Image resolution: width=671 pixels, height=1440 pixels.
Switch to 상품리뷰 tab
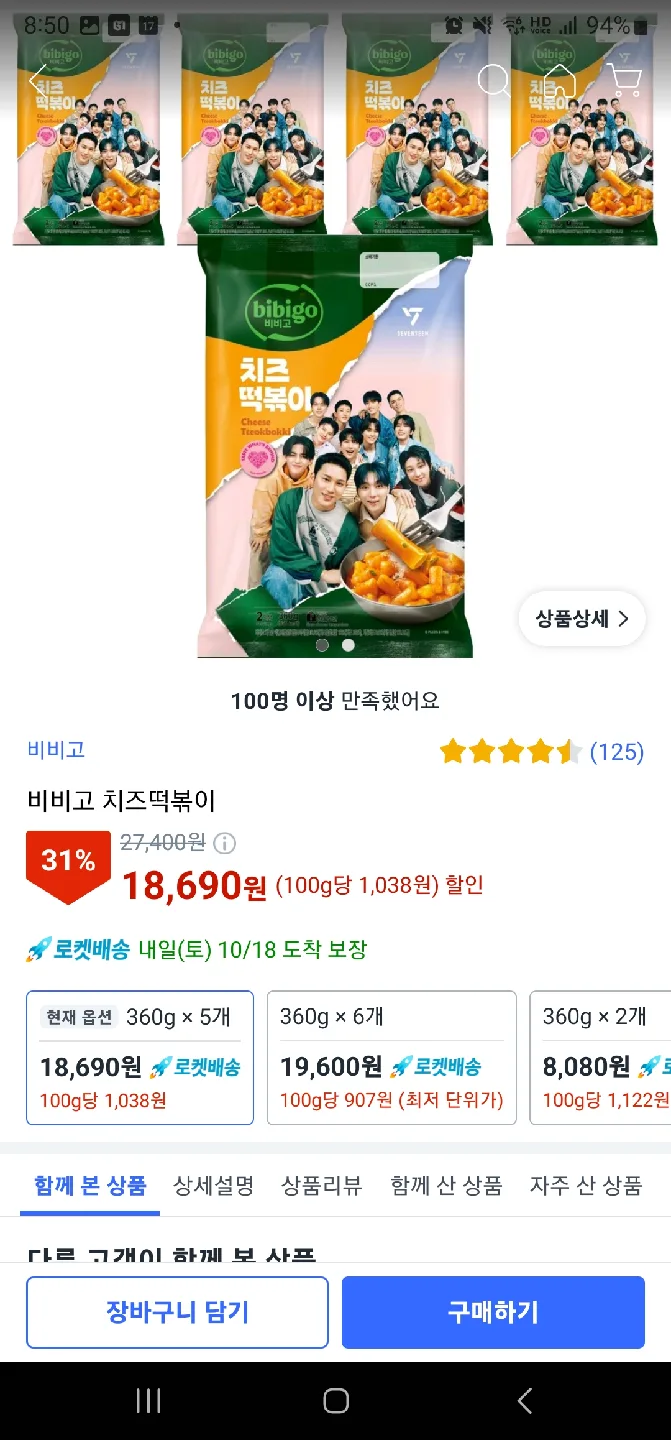(322, 1186)
